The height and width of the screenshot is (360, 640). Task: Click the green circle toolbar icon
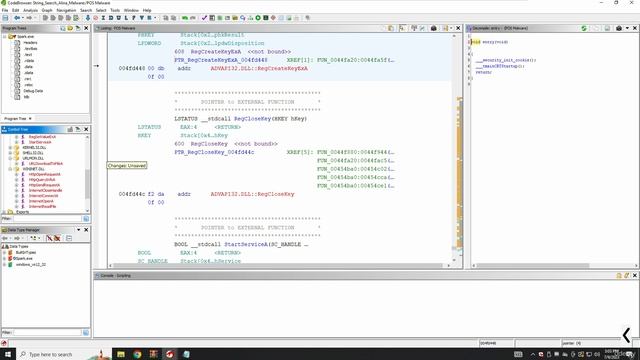[258, 18]
